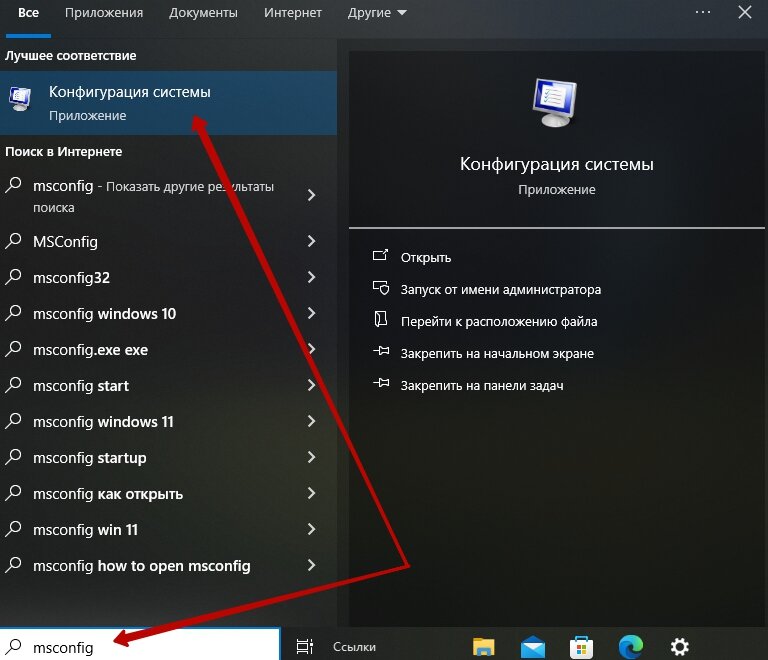Select Перейти к расположению файла

499,322
